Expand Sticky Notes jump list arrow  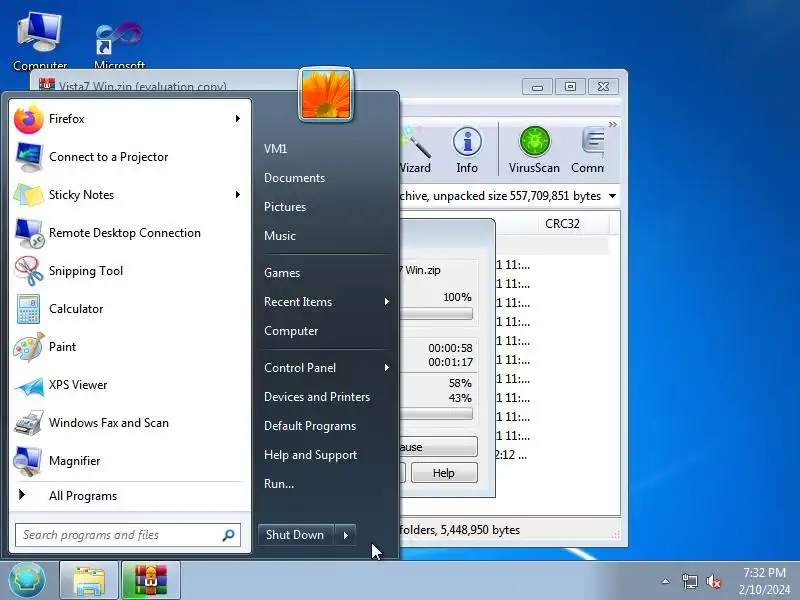tap(238, 194)
